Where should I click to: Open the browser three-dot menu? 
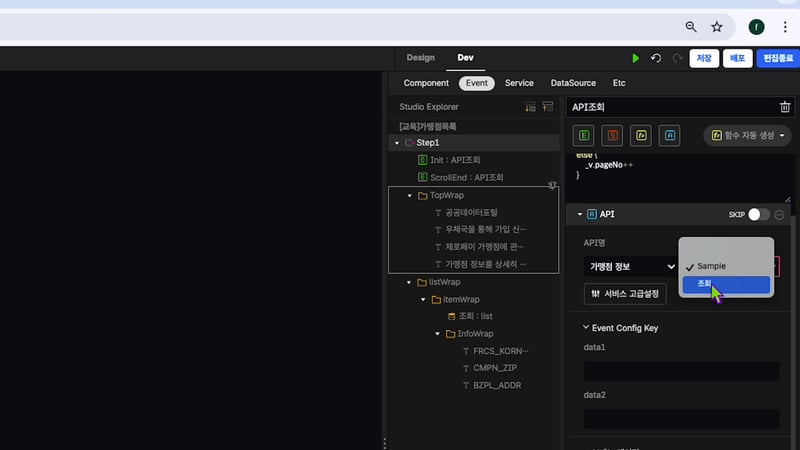pyautogui.click(x=785, y=27)
